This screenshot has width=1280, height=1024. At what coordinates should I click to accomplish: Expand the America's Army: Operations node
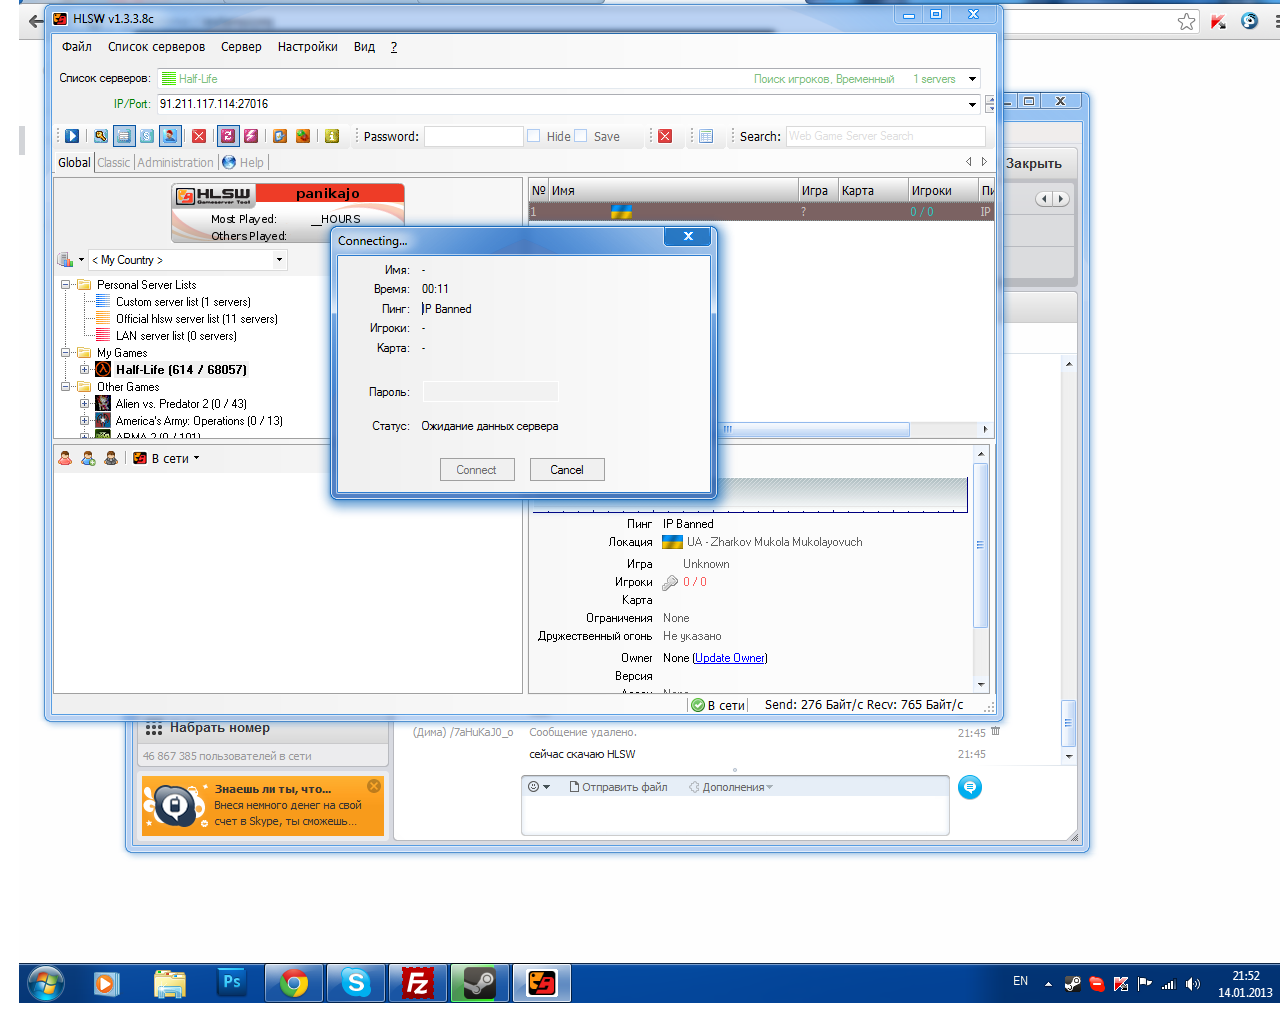pyautogui.click(x=85, y=421)
